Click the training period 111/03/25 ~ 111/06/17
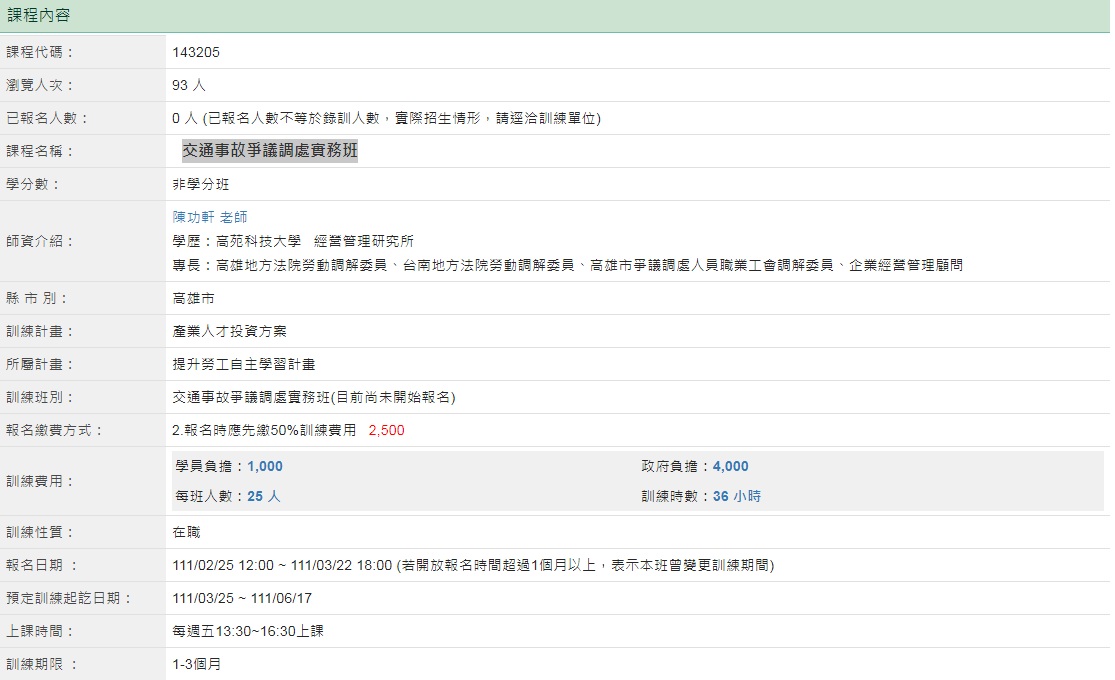Image resolution: width=1115 pixels, height=680 pixels. coord(242,598)
